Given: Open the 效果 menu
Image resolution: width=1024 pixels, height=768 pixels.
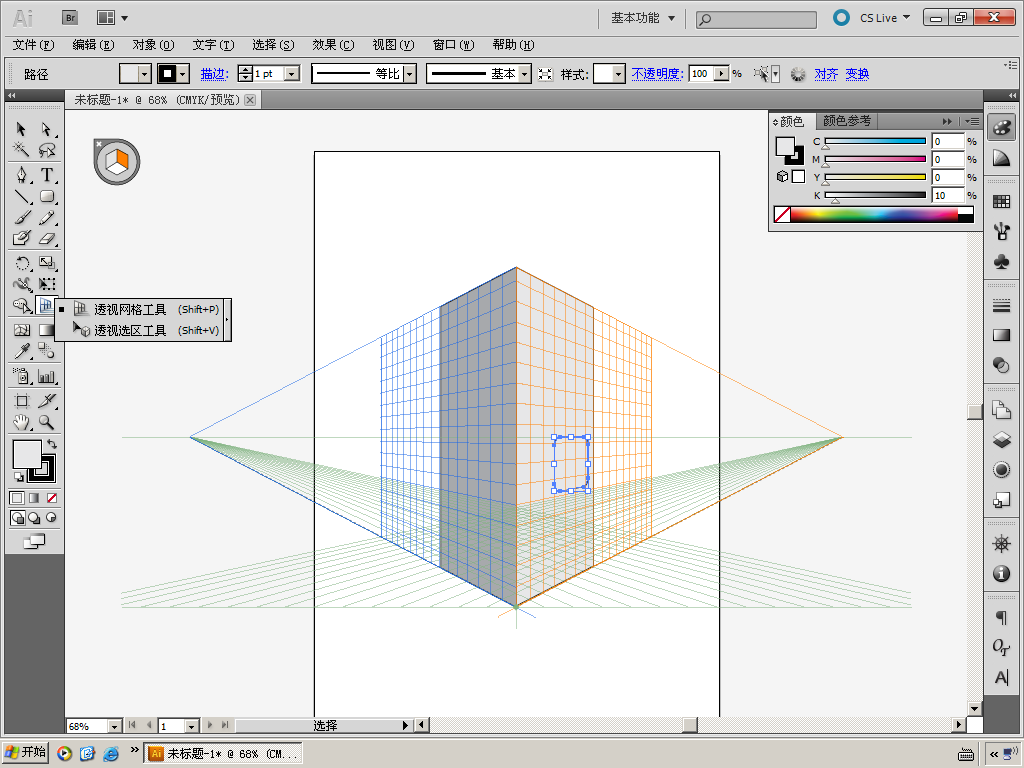Looking at the screenshot, I should click(x=332, y=45).
